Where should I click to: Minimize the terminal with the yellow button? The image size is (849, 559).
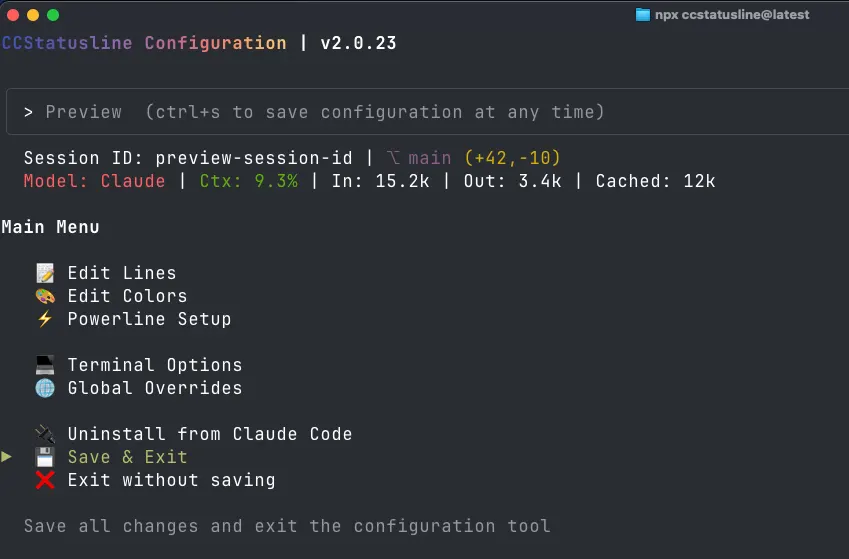pyautogui.click(x=33, y=15)
